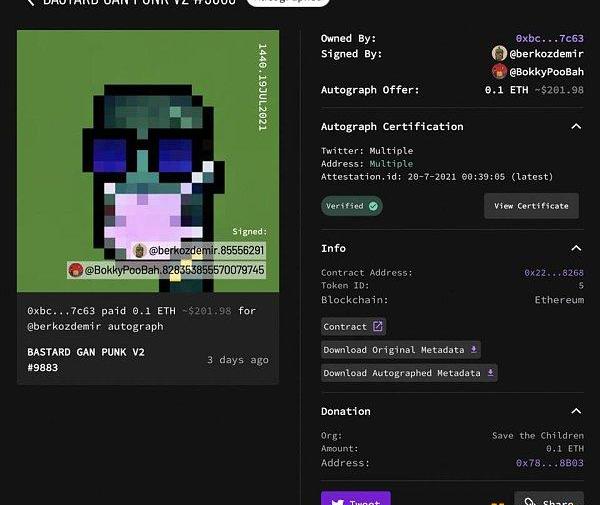
Task: Click the back arrow beside the title
Action: [30, 3]
